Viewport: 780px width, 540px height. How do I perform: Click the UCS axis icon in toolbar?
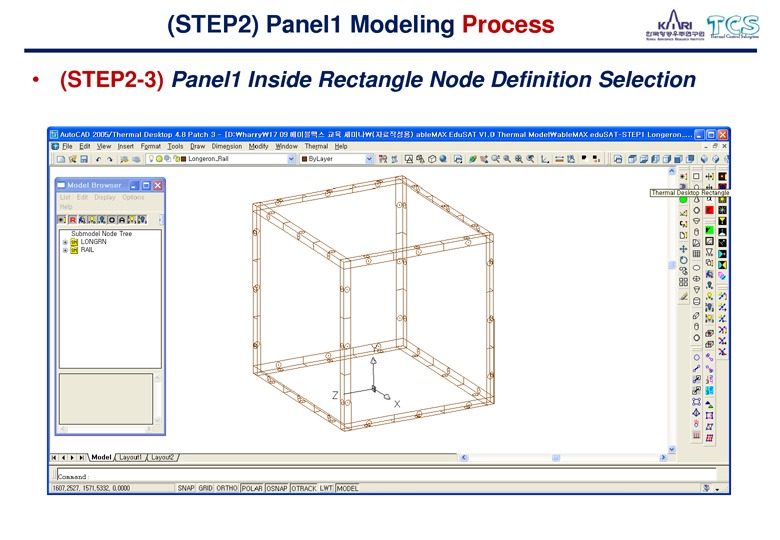point(545,159)
